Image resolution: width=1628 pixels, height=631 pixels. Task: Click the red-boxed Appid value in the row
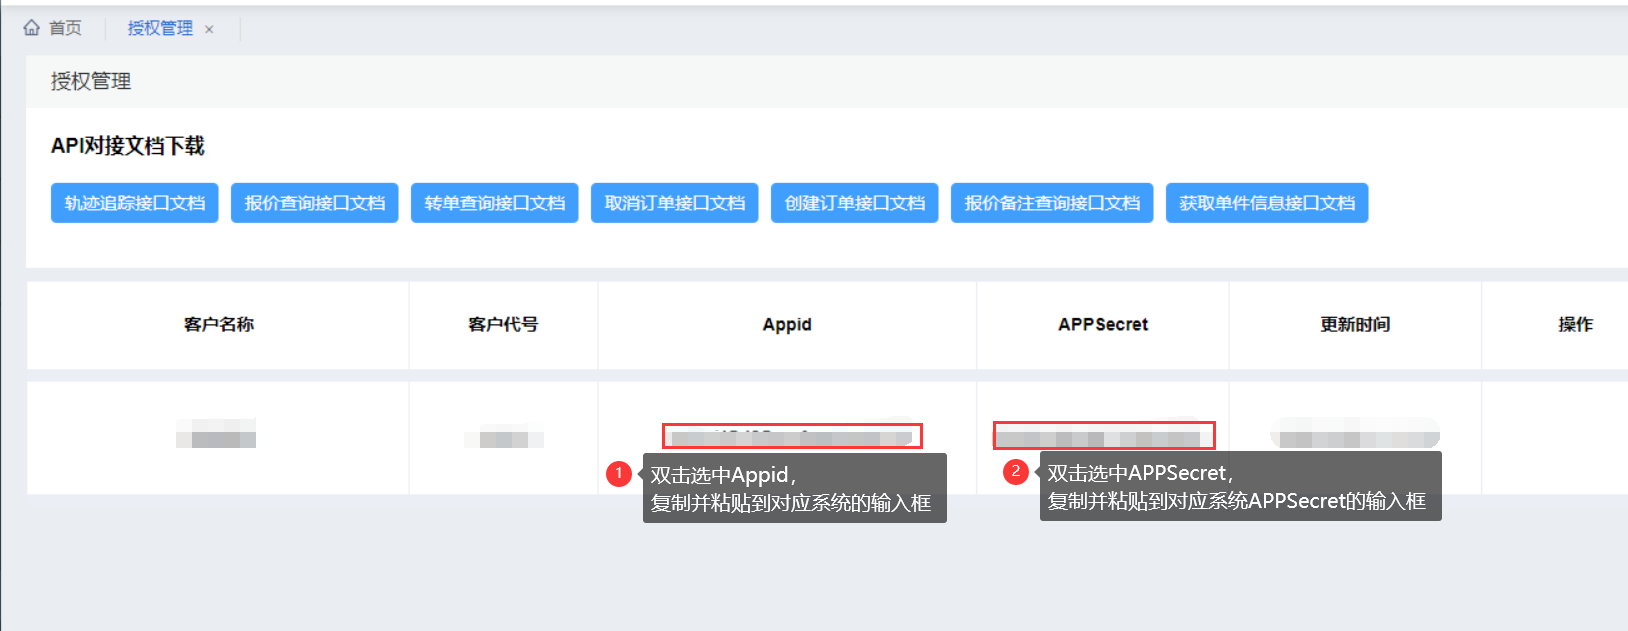point(792,436)
